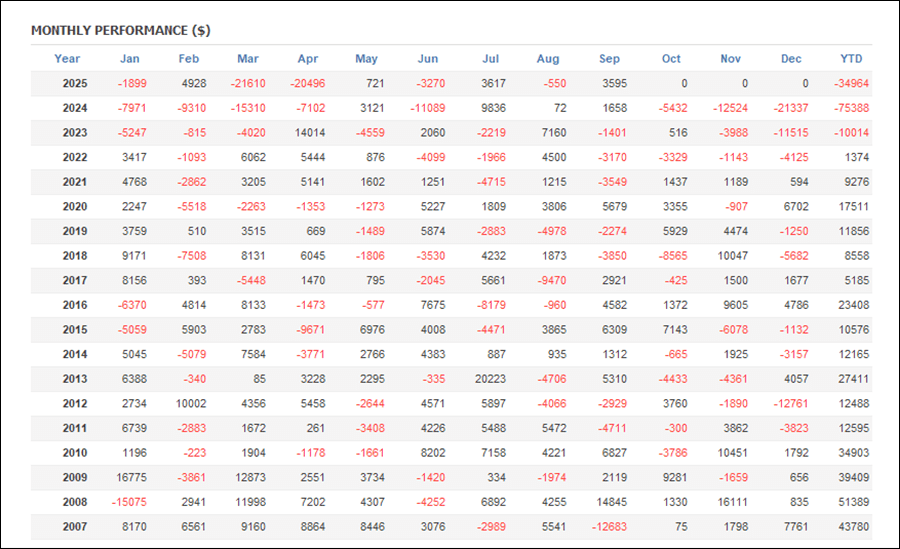
Task: Click the YTD column header
Action: pos(851,59)
